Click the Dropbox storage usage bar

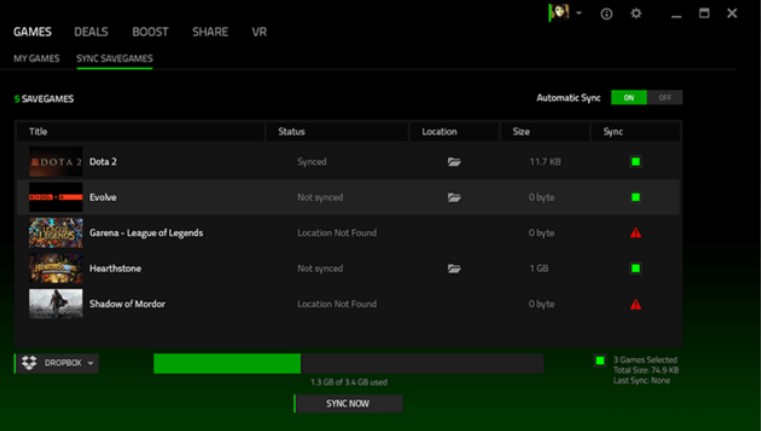[348, 364]
